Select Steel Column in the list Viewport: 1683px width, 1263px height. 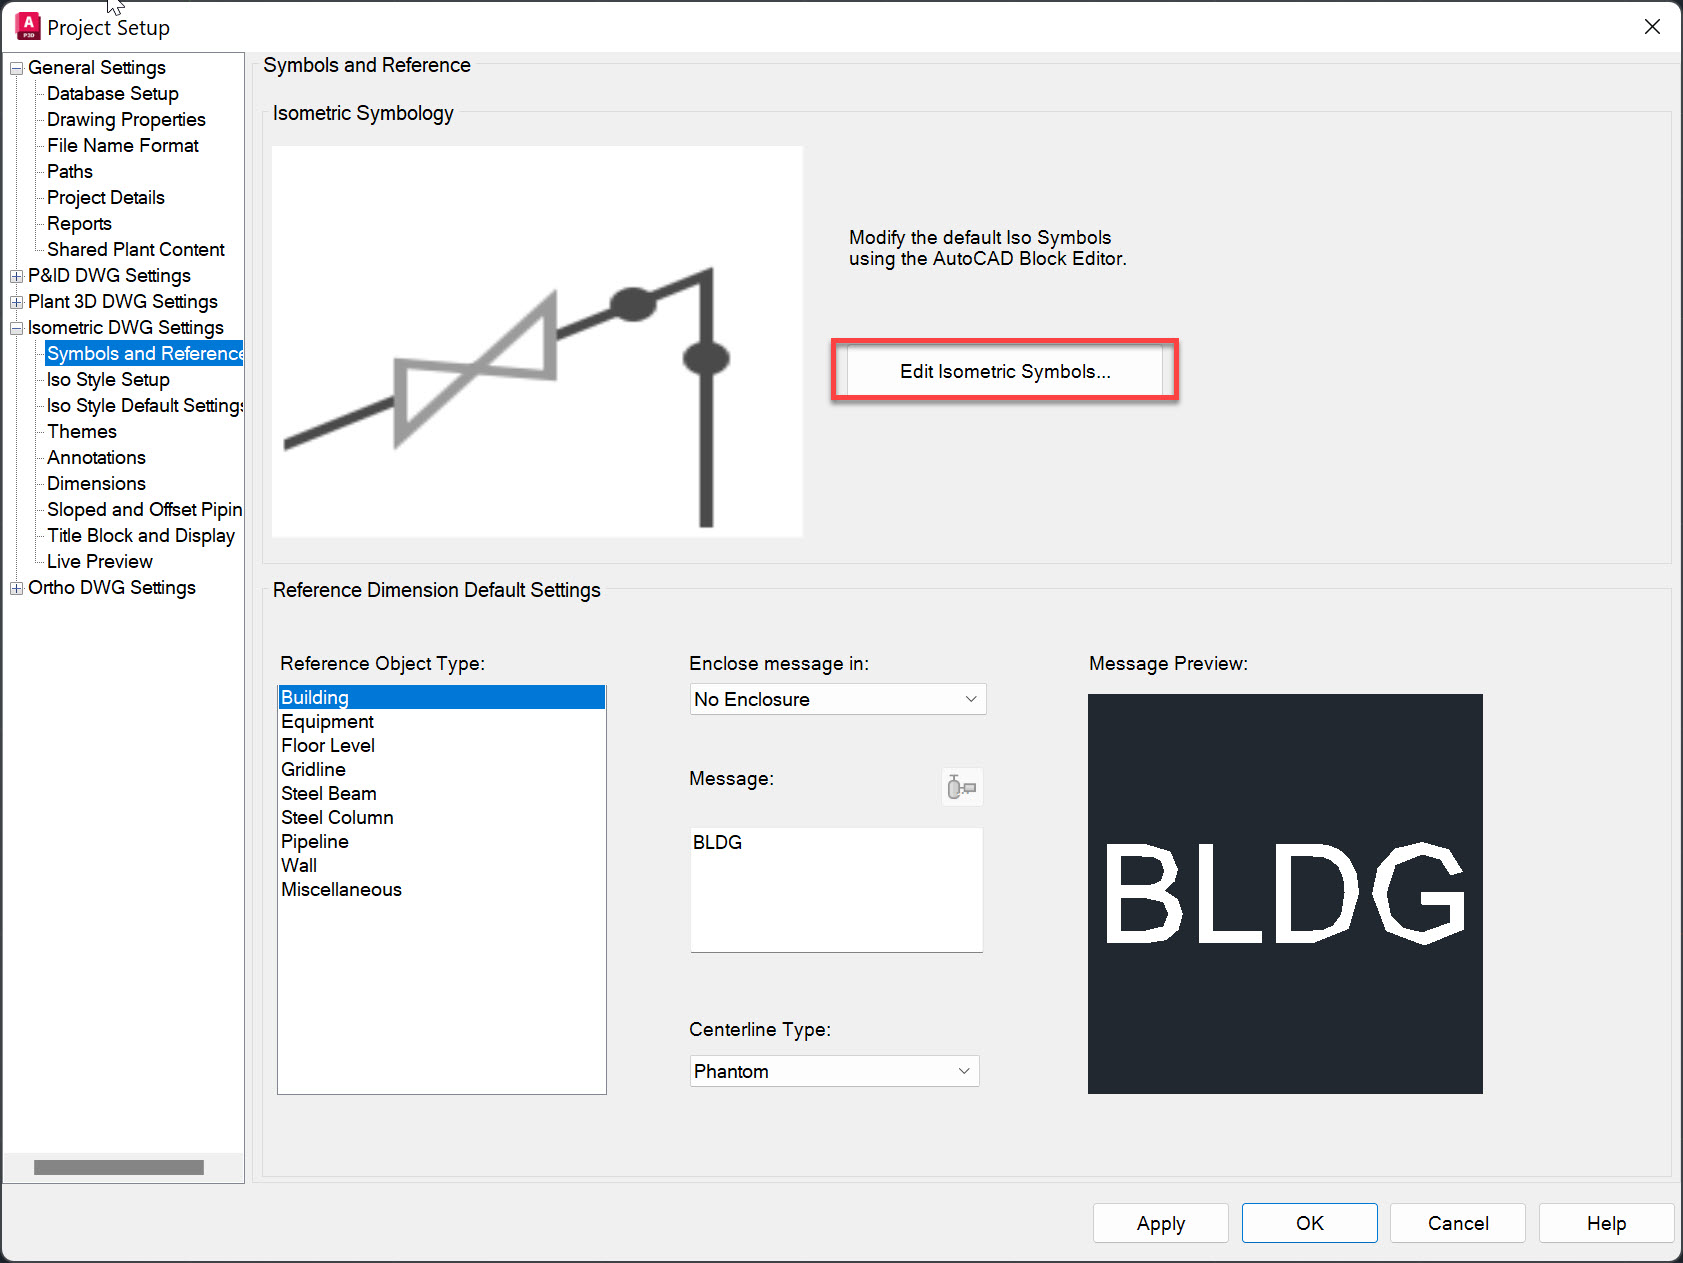(x=441, y=817)
